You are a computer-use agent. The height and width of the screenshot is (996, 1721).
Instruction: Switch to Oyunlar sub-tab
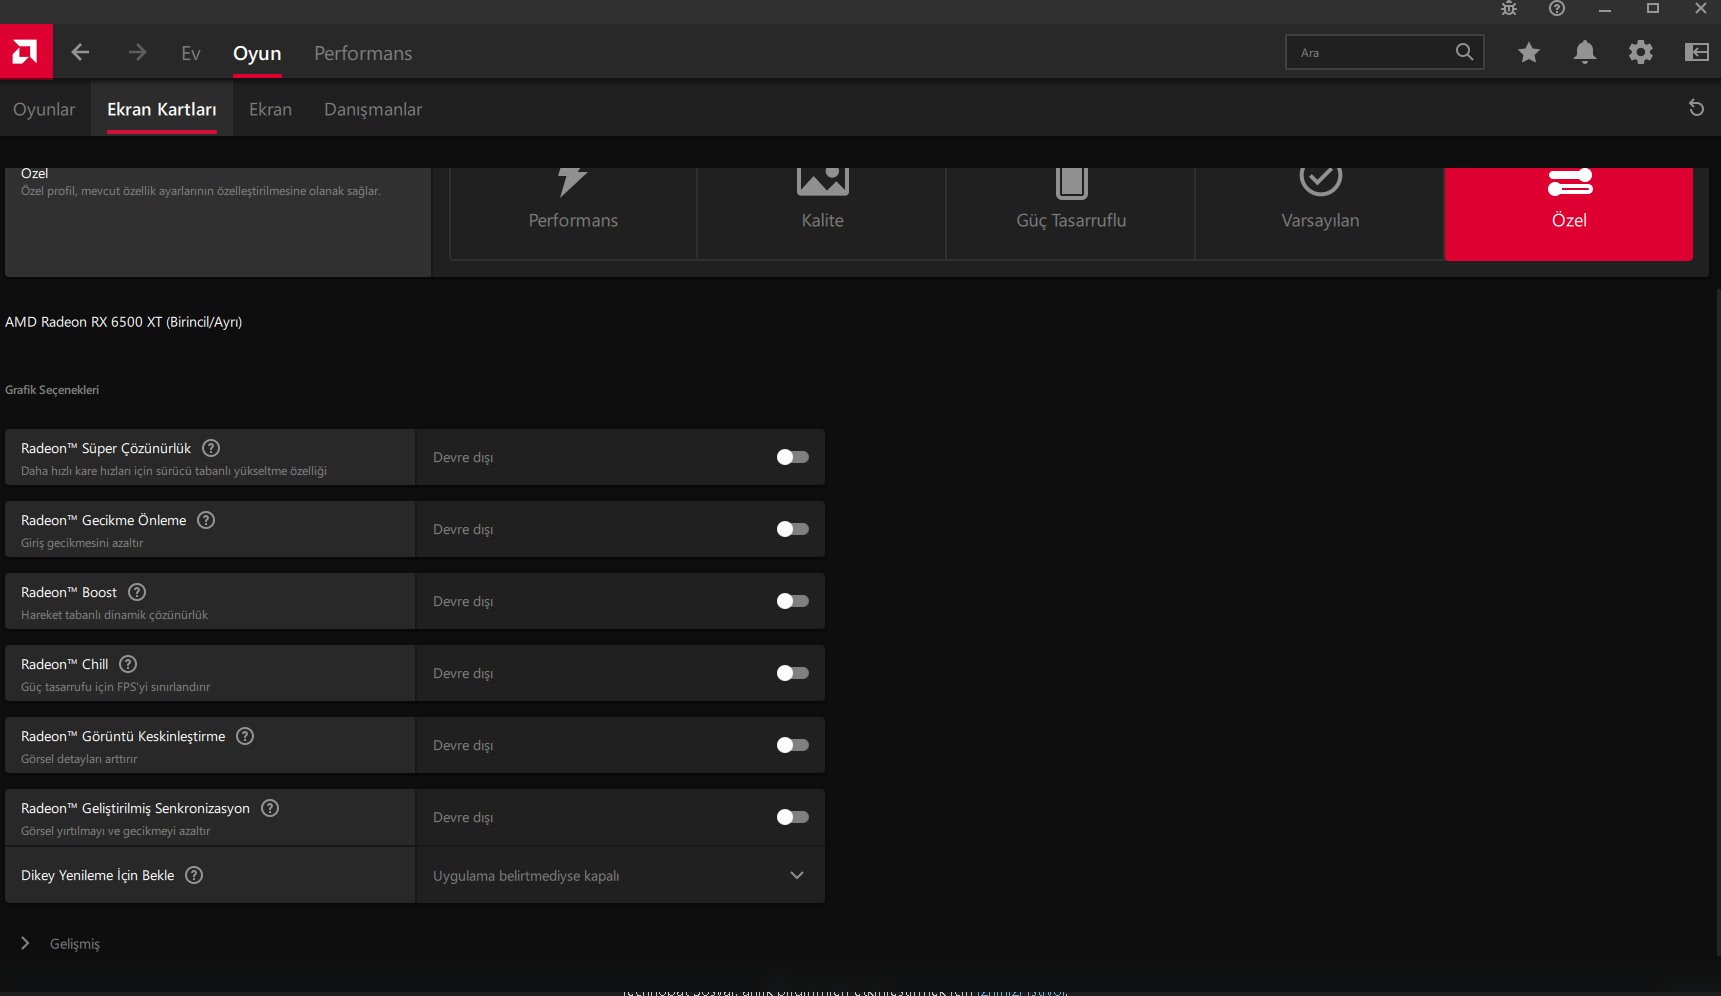[44, 109]
